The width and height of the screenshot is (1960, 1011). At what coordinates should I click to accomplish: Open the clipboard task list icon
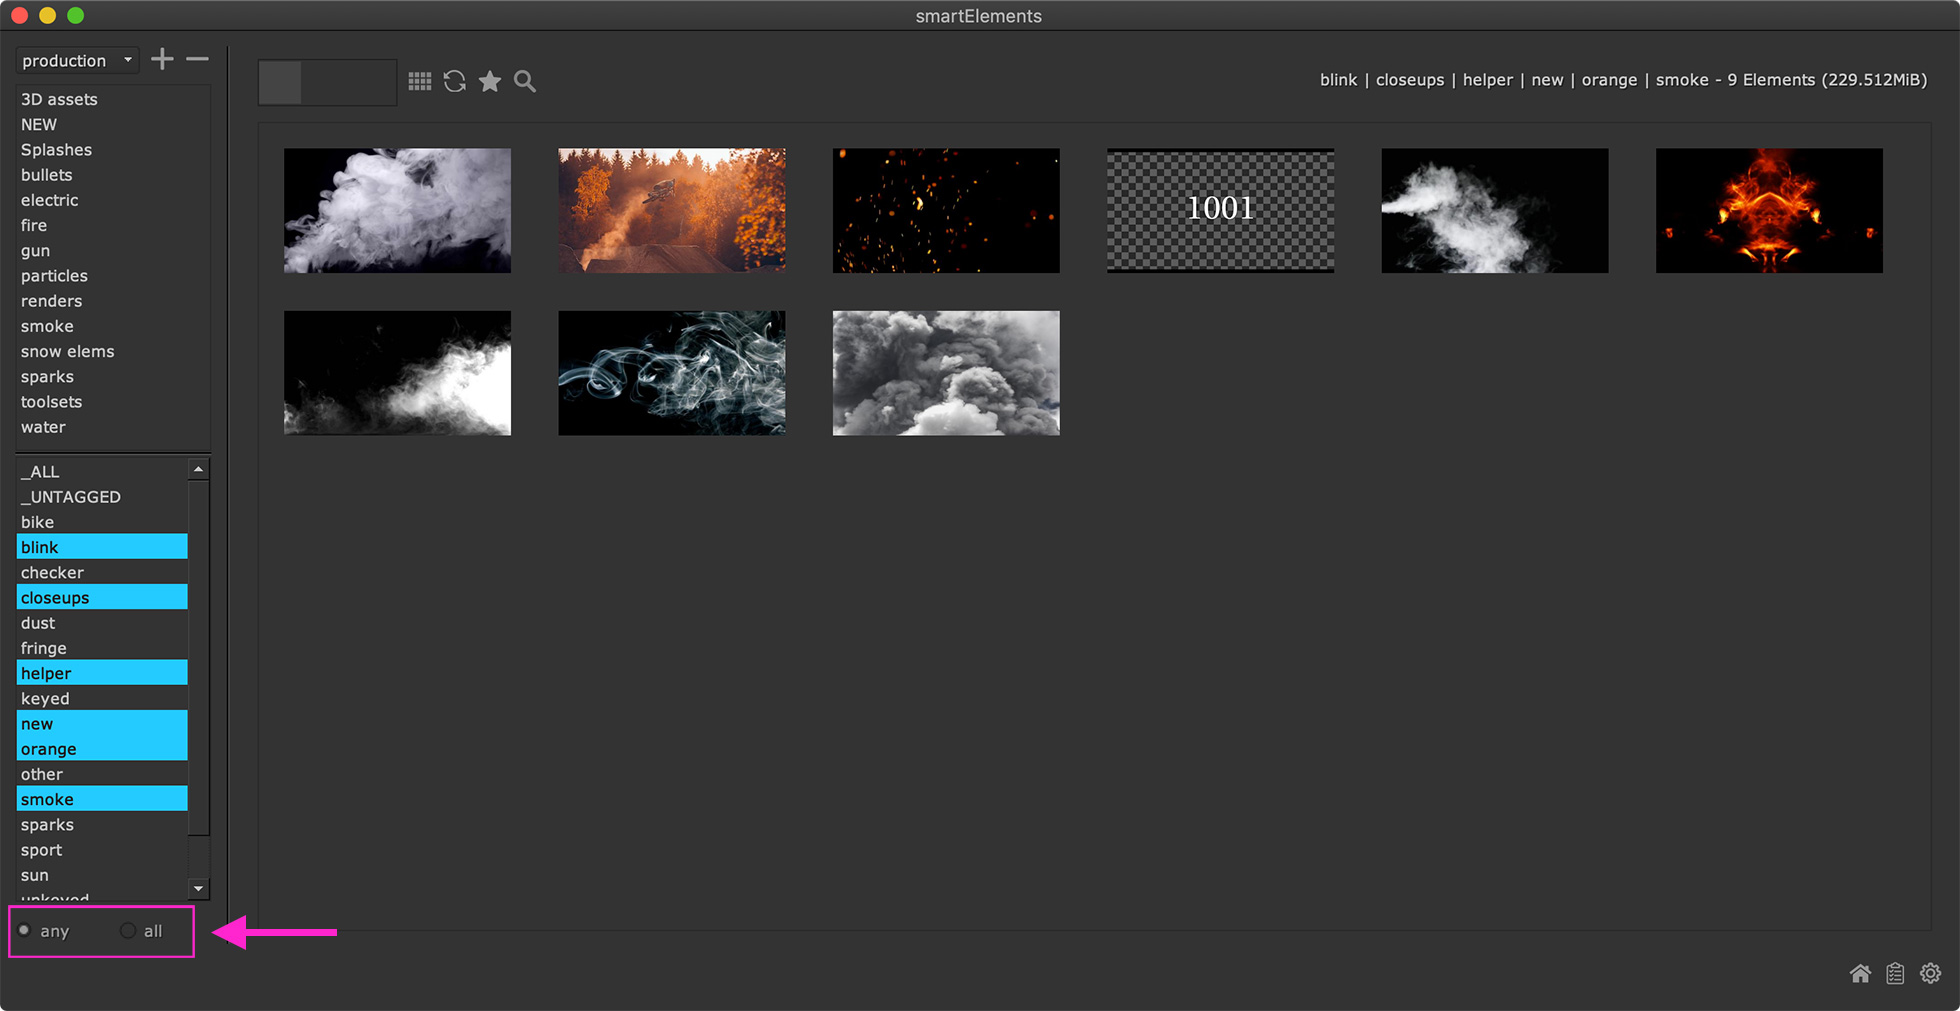[x=1895, y=973]
